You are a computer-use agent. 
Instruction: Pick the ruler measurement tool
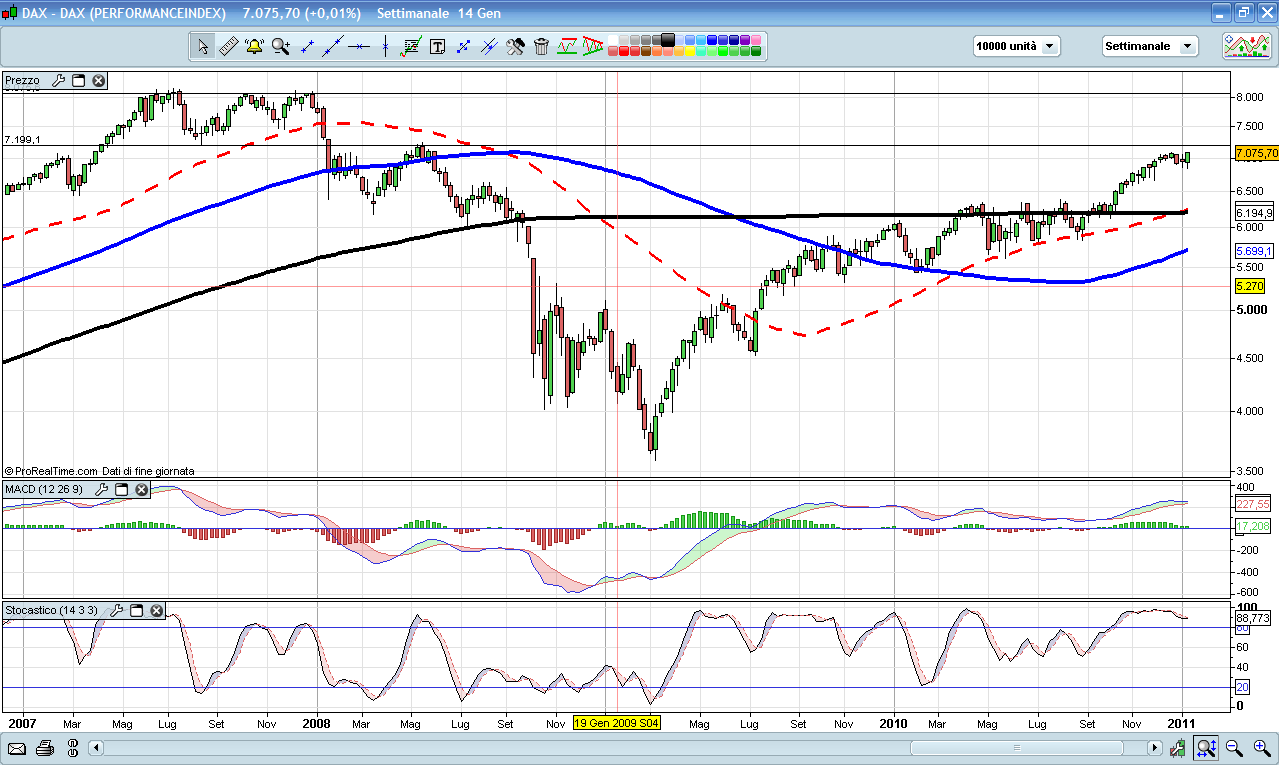coord(228,46)
